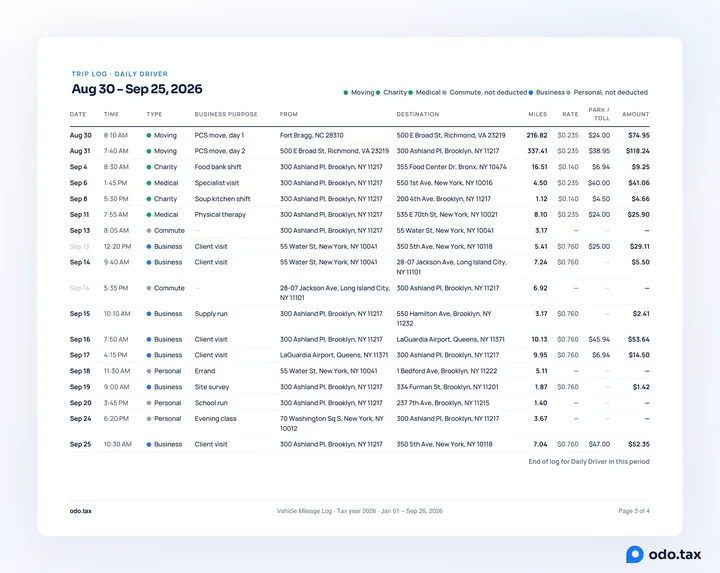Click the 'Medical' legend label
This screenshot has width=720, height=573.
[428, 93]
